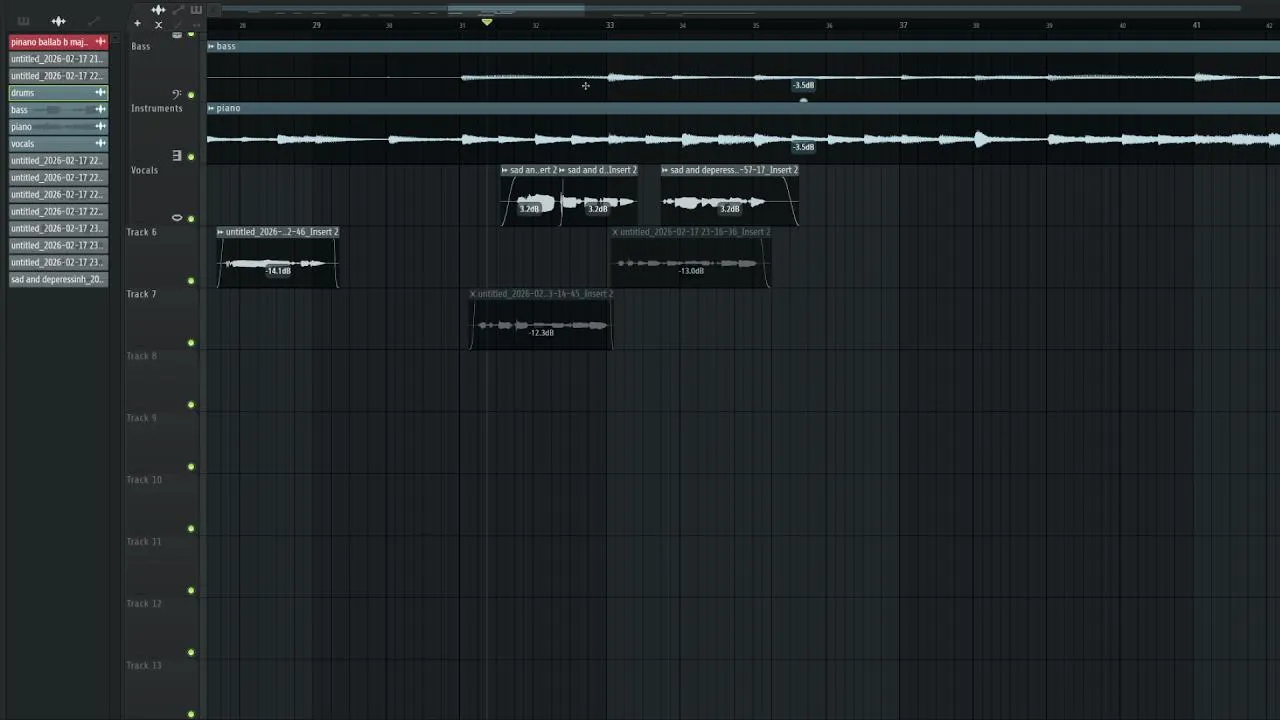Click the piano keys icon in playlist header
Screen dimensions: 1280x720
[x=196, y=10]
